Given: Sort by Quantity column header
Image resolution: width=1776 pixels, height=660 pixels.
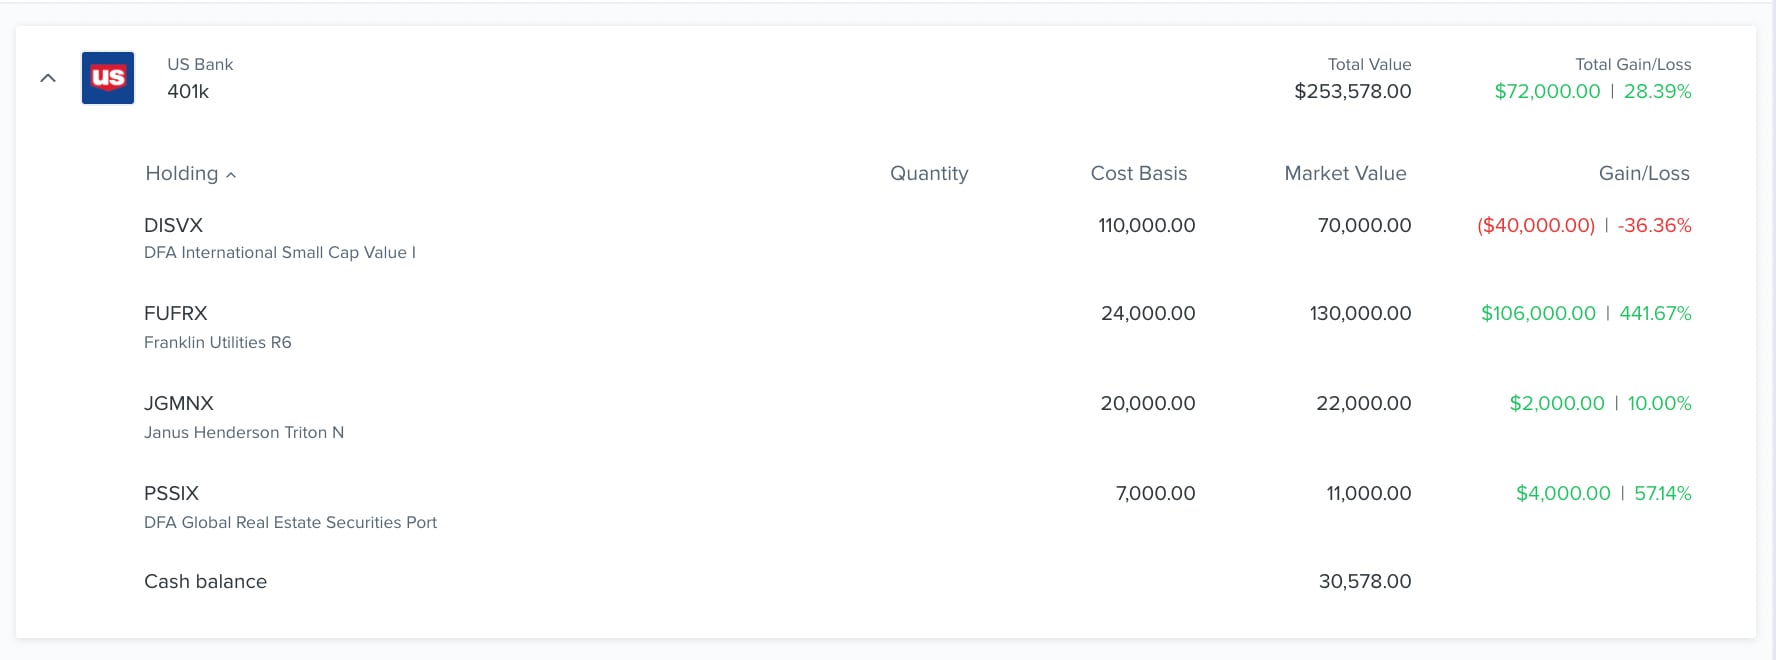Looking at the screenshot, I should 929,173.
